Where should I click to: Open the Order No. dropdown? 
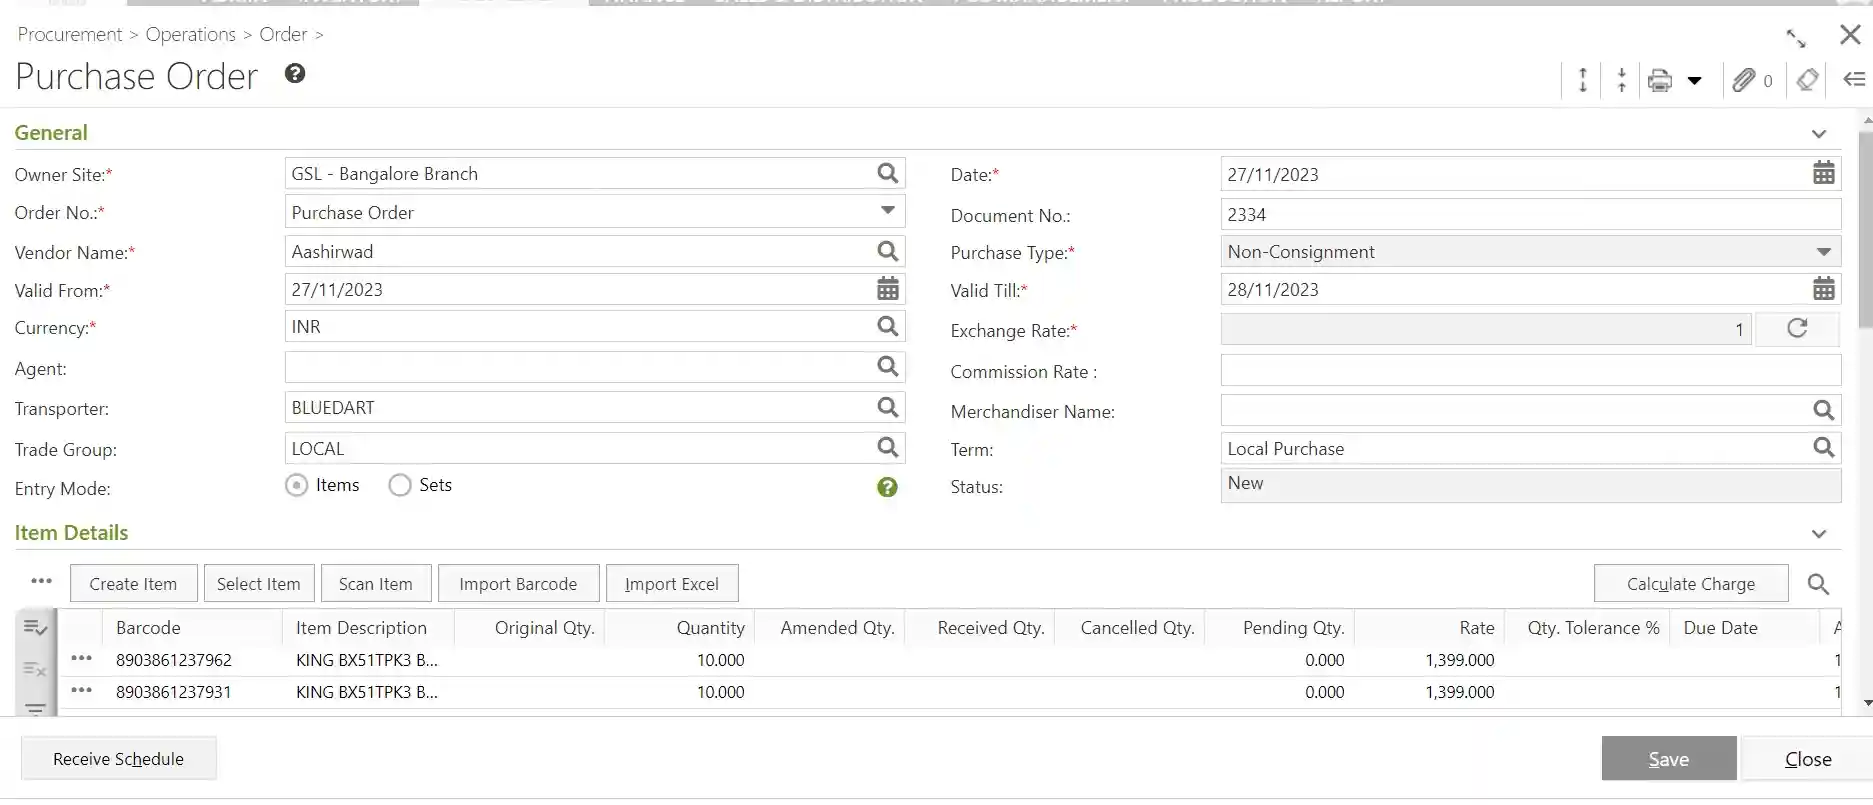[x=887, y=211]
